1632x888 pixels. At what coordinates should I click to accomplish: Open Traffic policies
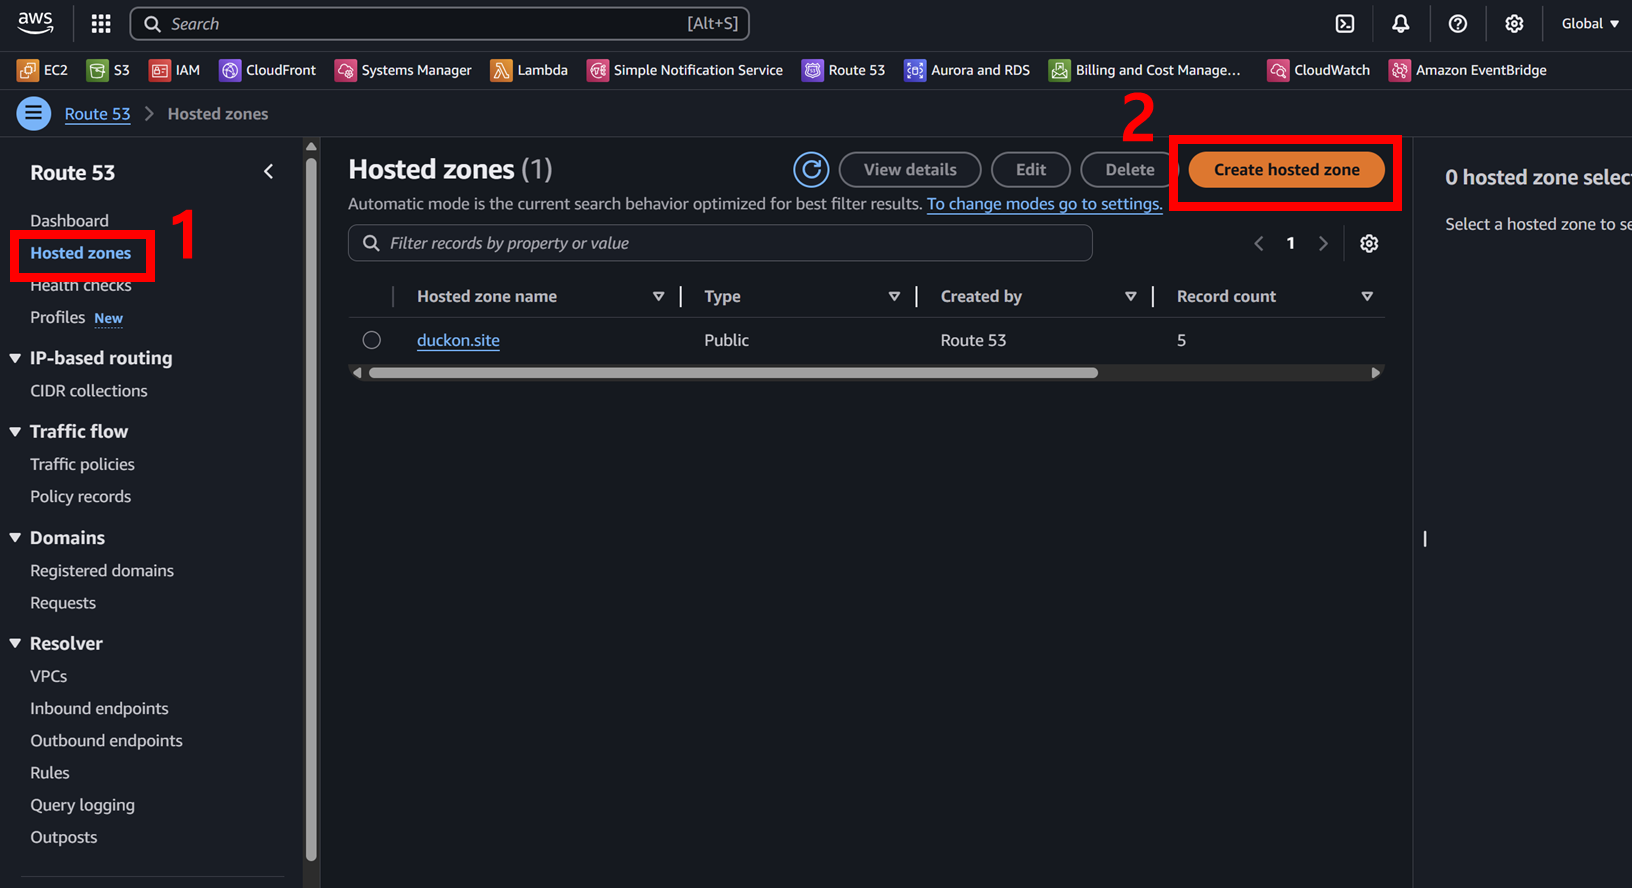tap(82, 464)
